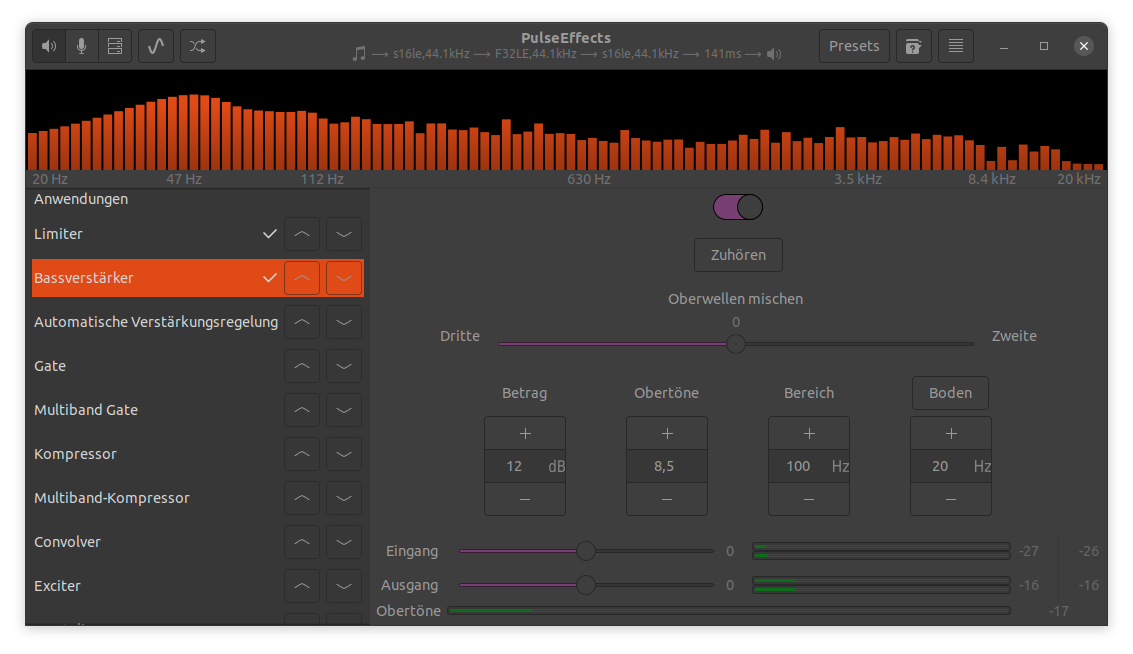Decrease Boden frequency with minus button

[951, 499]
